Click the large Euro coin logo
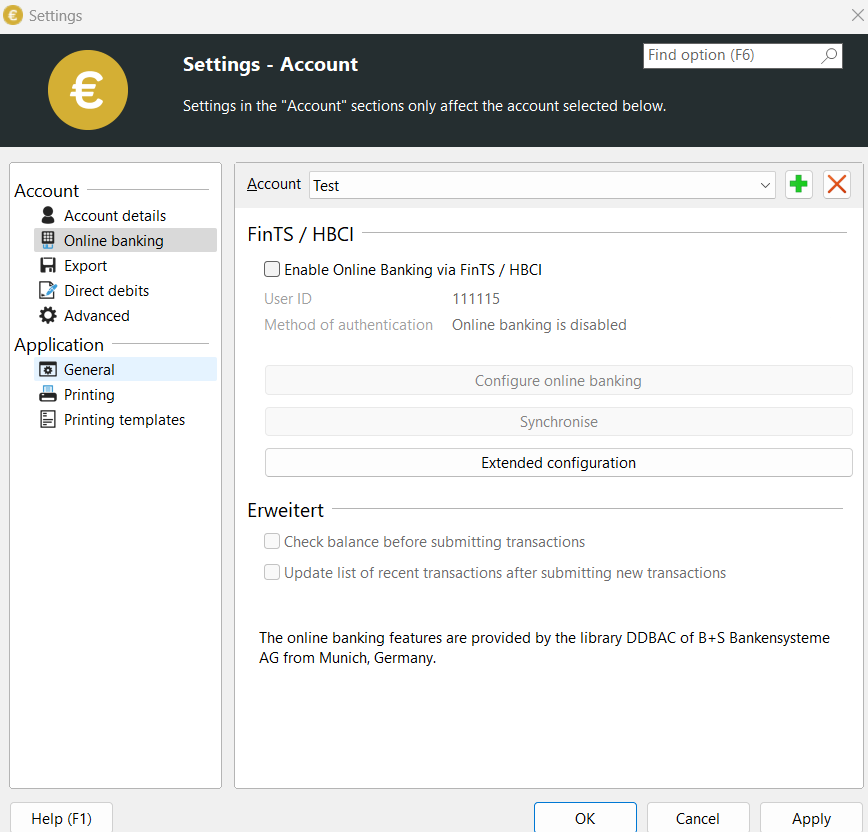868x832 pixels. (87, 90)
